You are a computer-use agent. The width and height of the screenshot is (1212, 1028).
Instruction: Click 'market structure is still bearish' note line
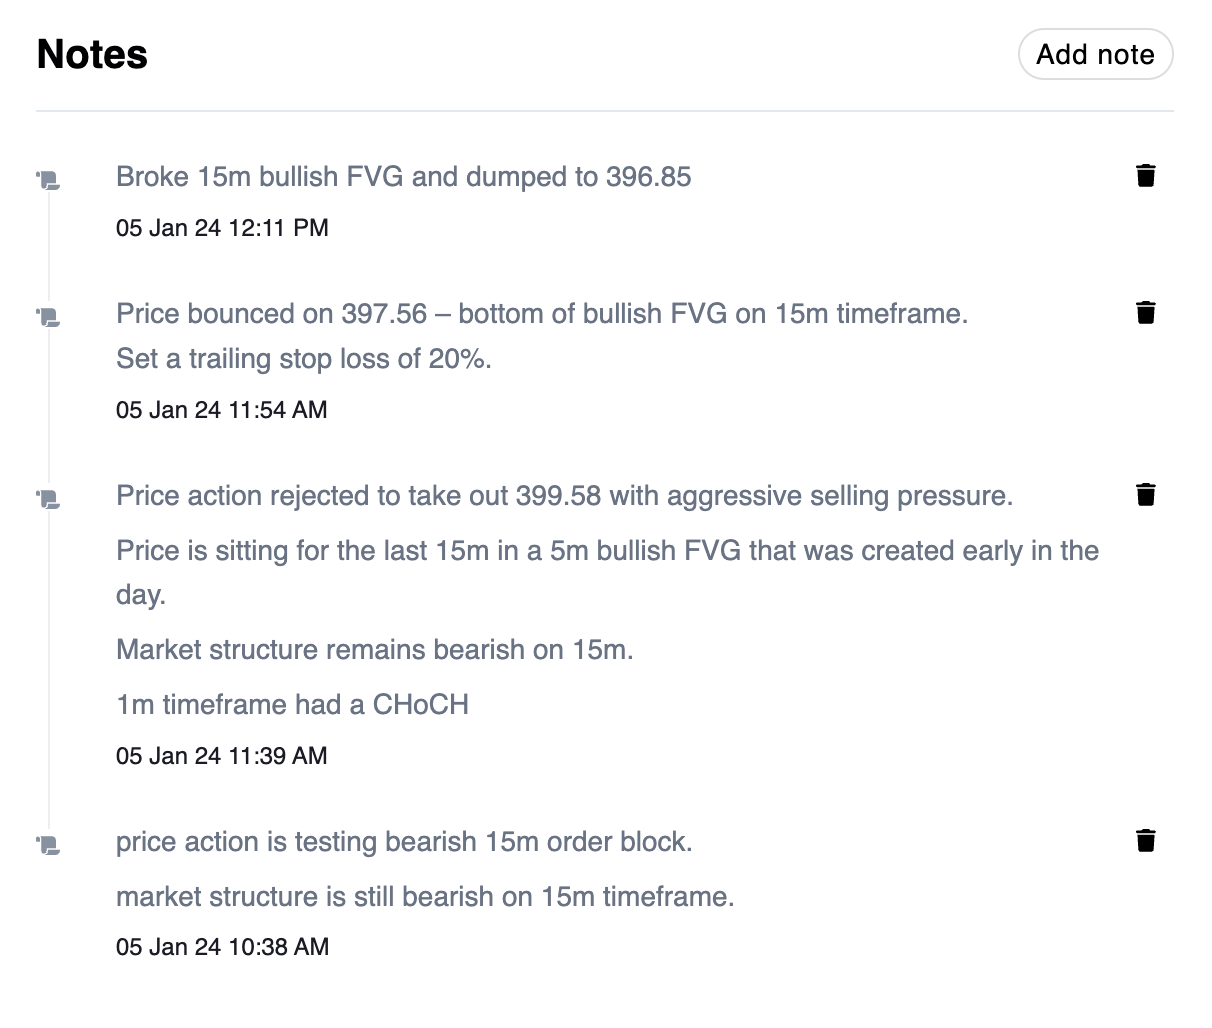point(425,897)
